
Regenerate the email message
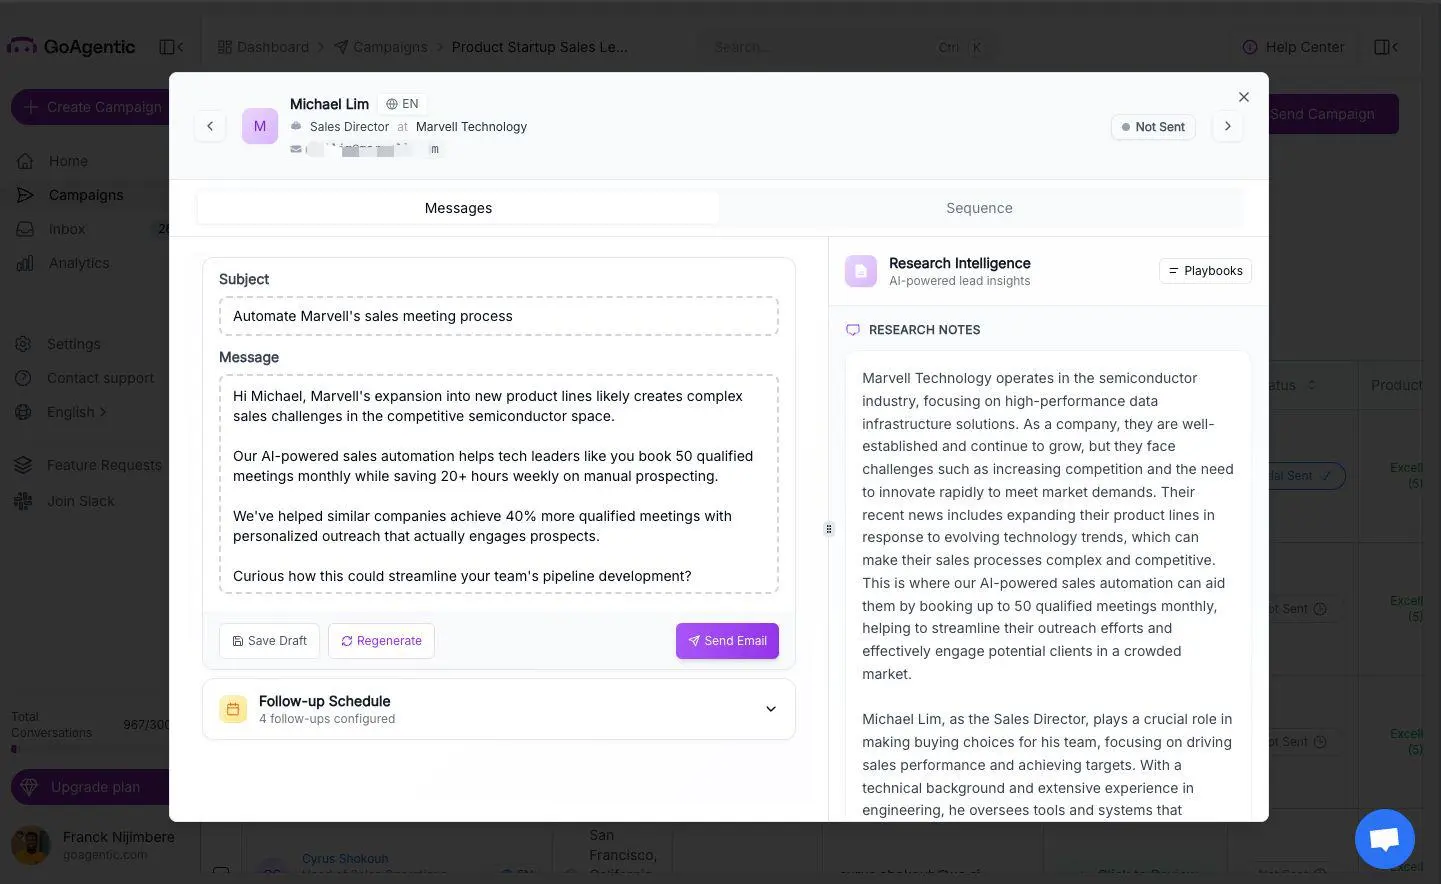[381, 641]
